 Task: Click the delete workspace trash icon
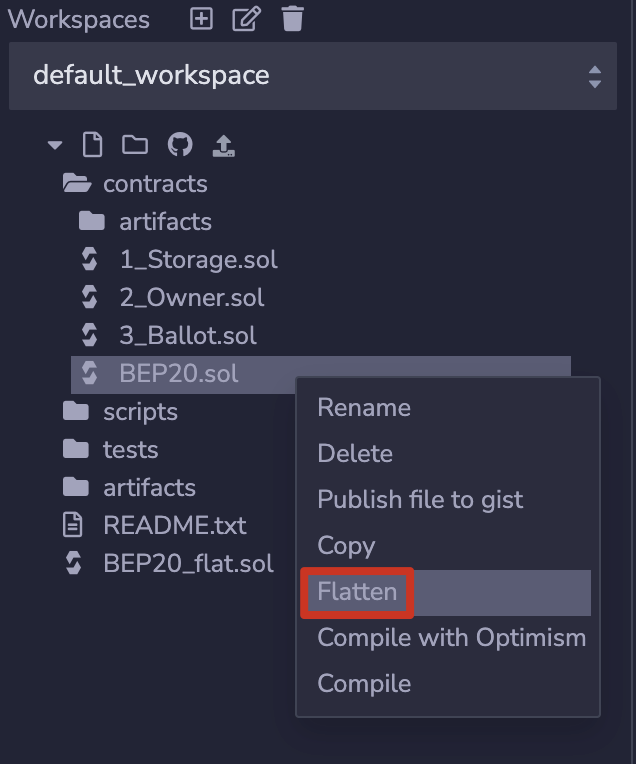pos(292,18)
